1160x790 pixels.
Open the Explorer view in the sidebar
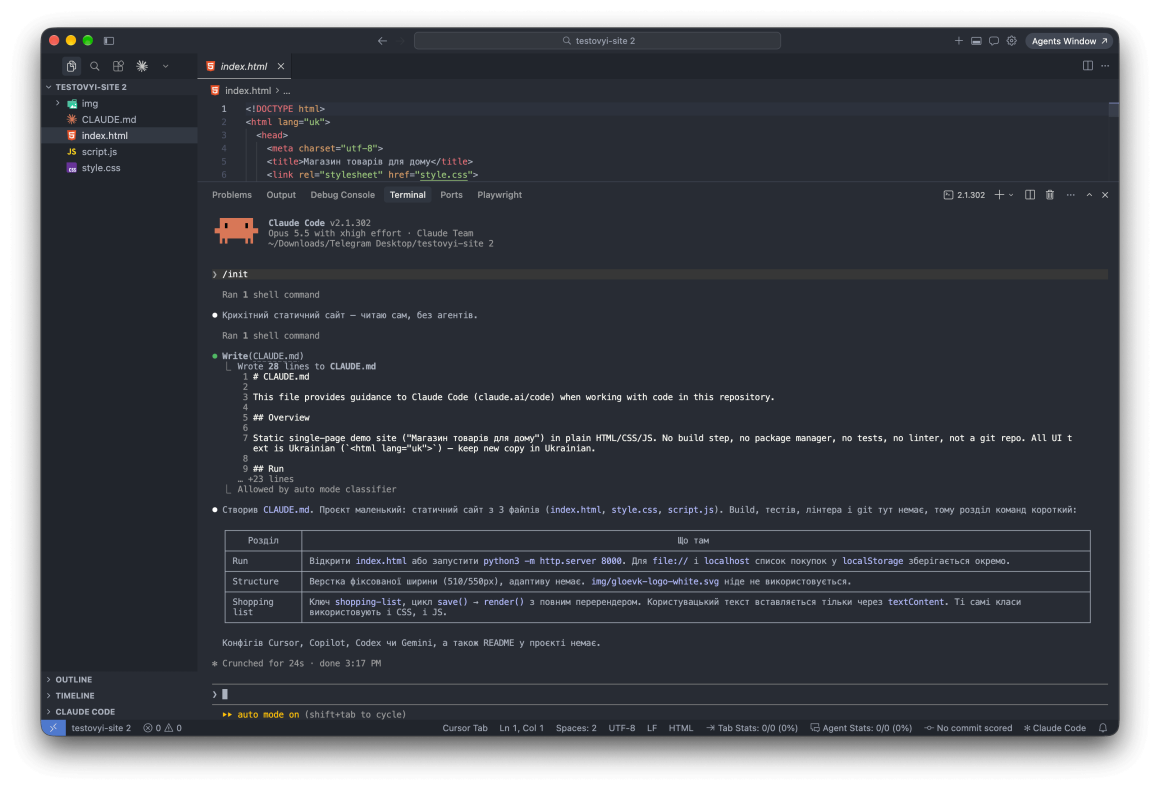click(x=71, y=66)
